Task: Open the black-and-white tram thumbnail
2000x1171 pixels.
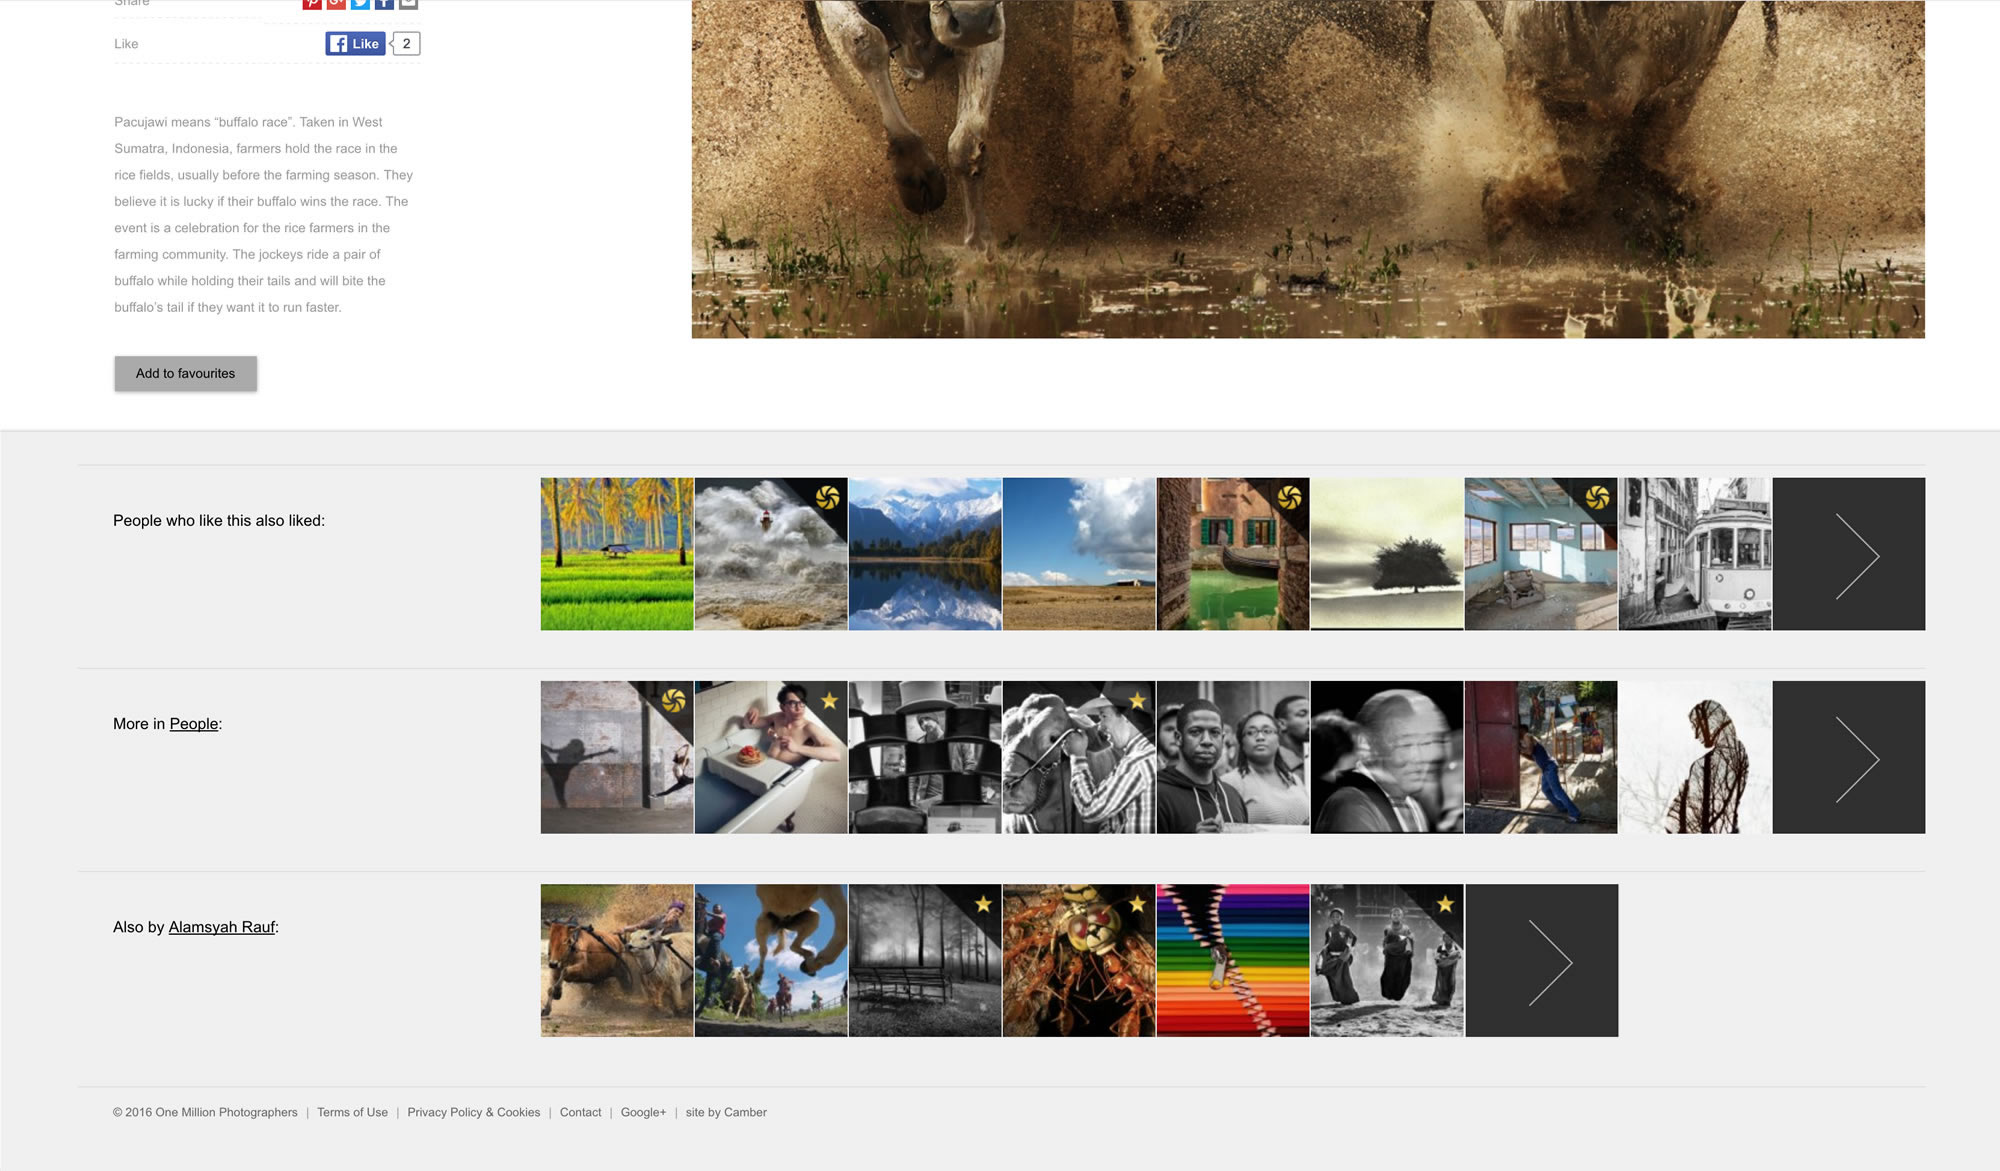Action: [1694, 554]
